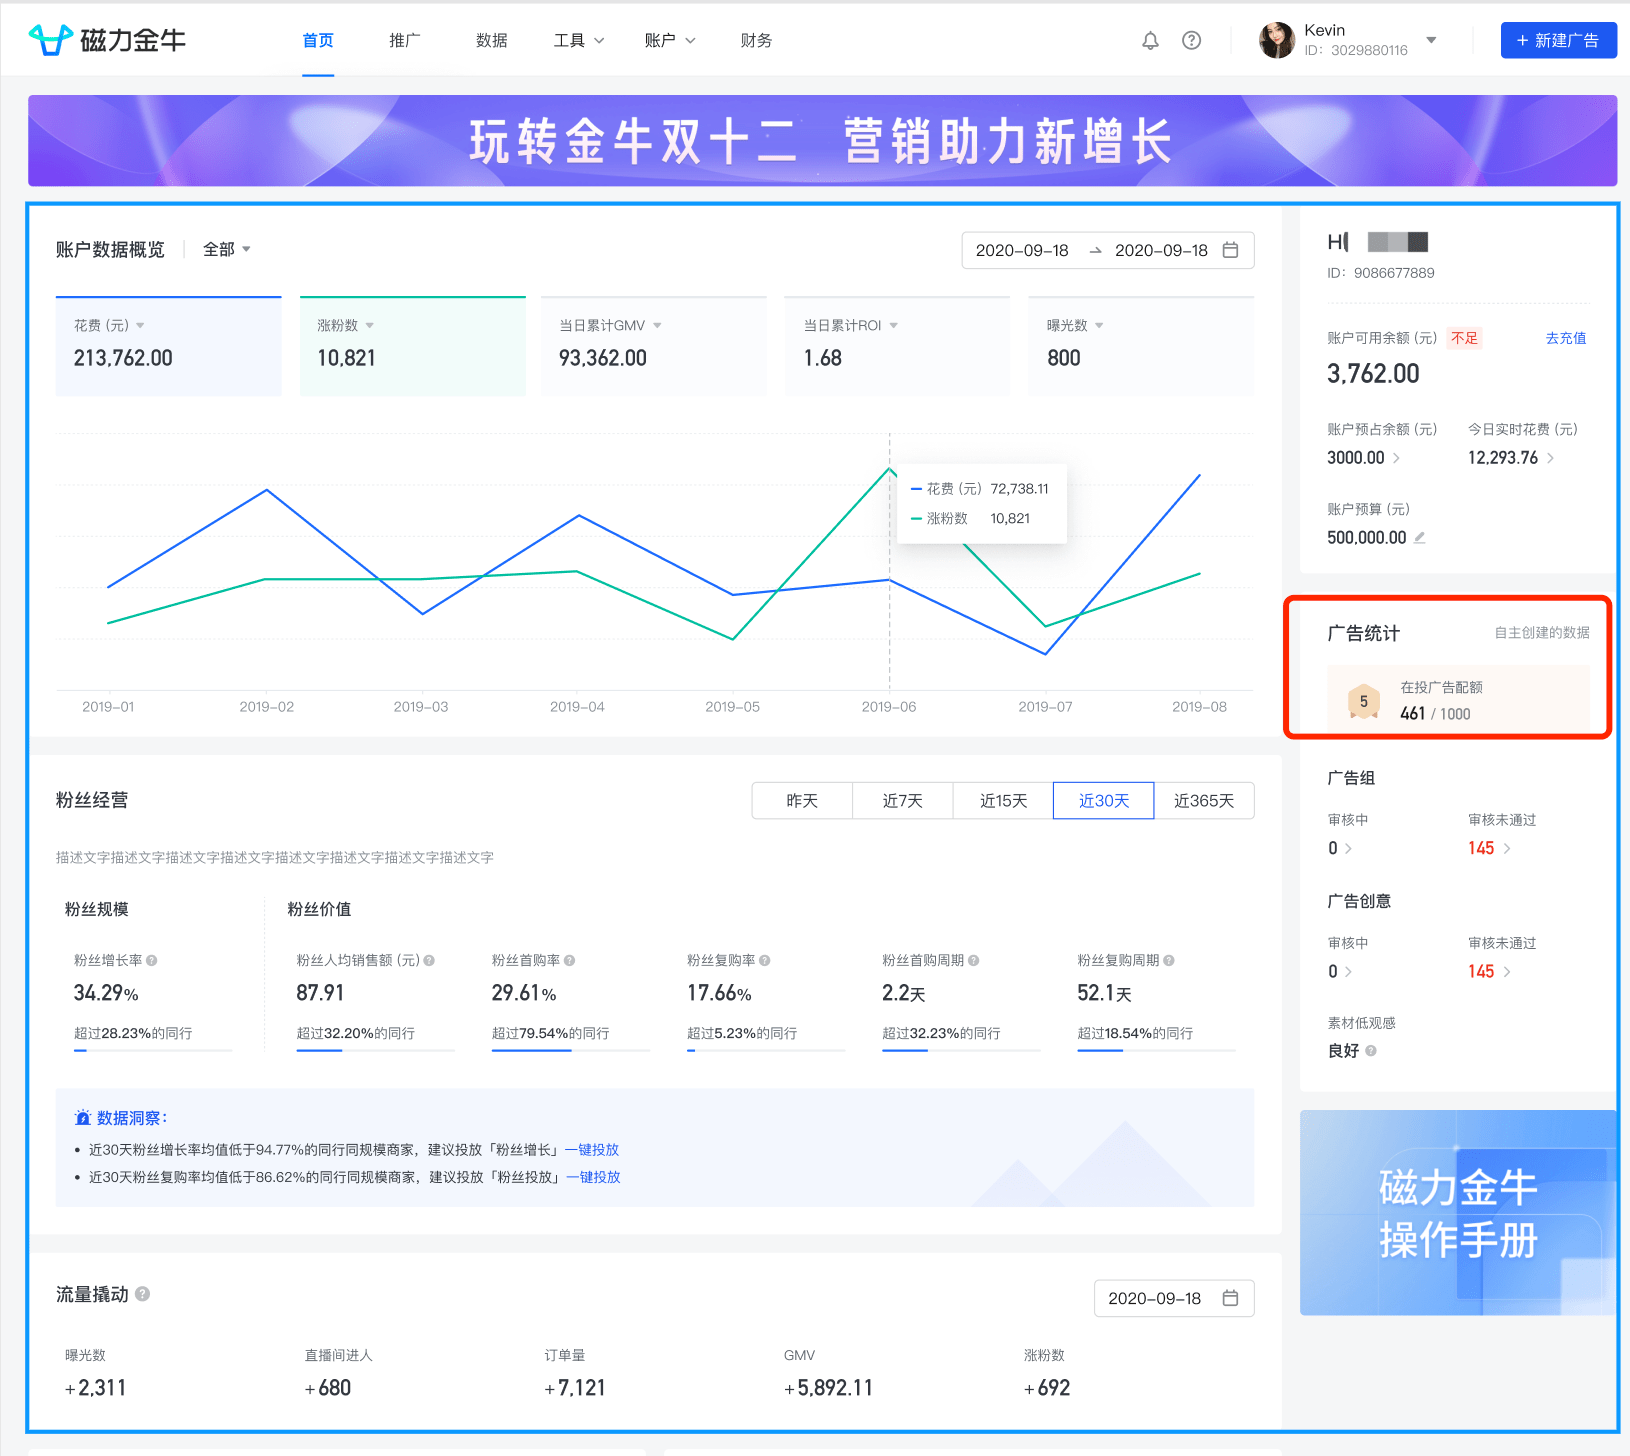Click the 粉丝复购周期 progress bar
1630x1456 pixels.
click(1156, 1050)
